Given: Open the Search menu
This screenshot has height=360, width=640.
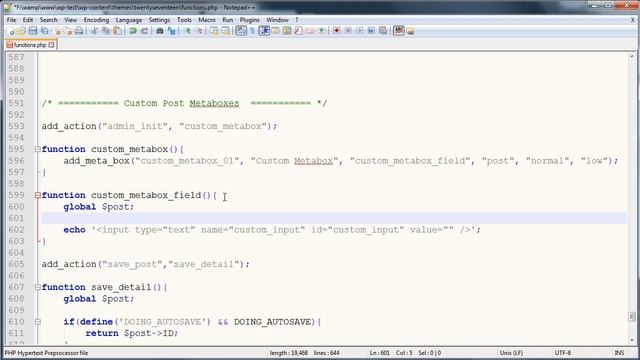Looking at the screenshot, I should click(49, 20).
